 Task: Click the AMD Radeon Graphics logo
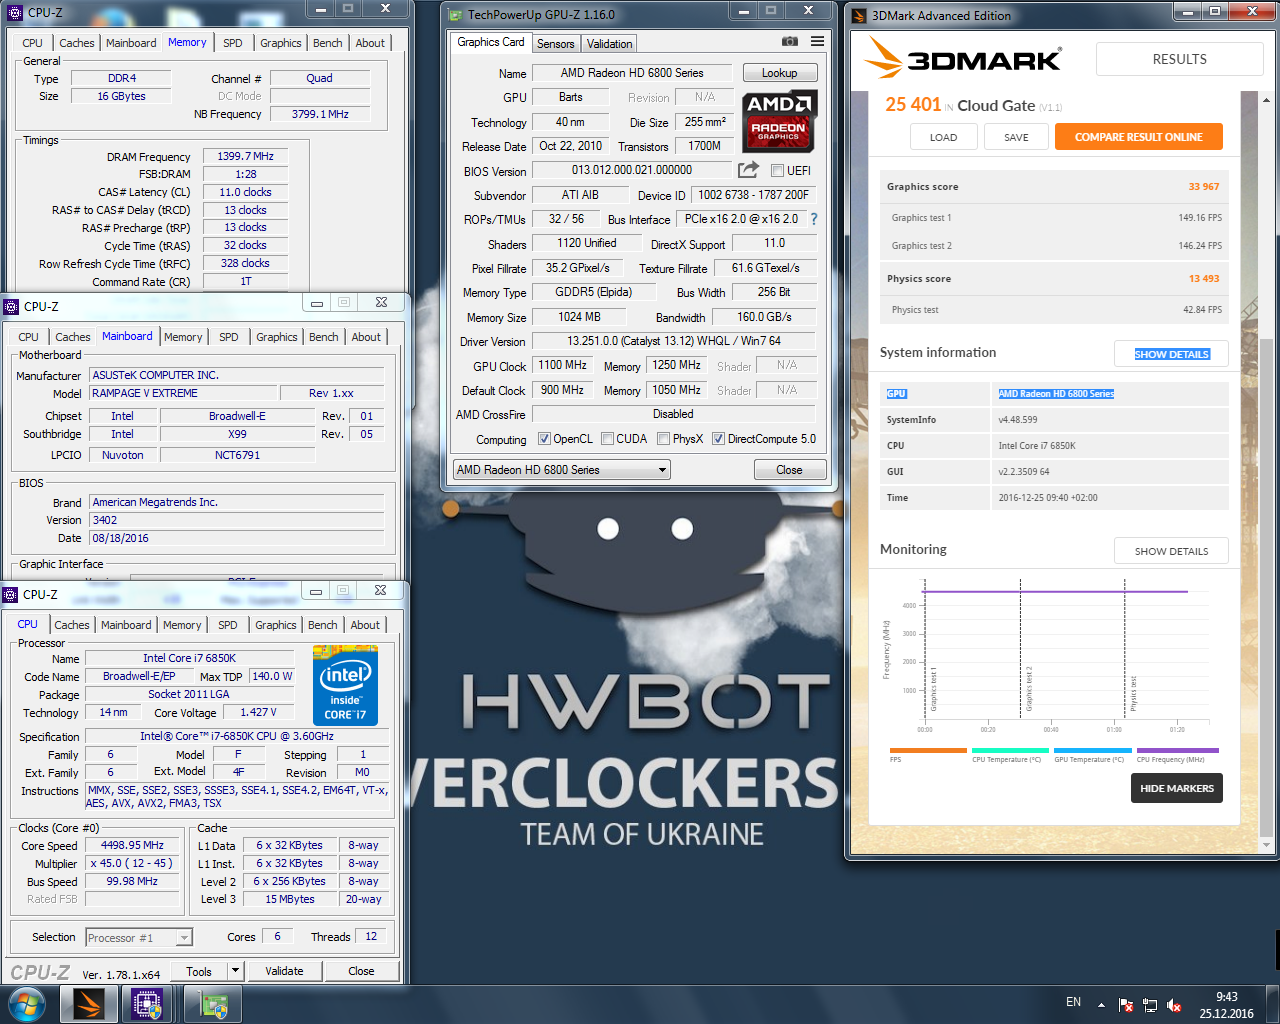pyautogui.click(x=780, y=120)
